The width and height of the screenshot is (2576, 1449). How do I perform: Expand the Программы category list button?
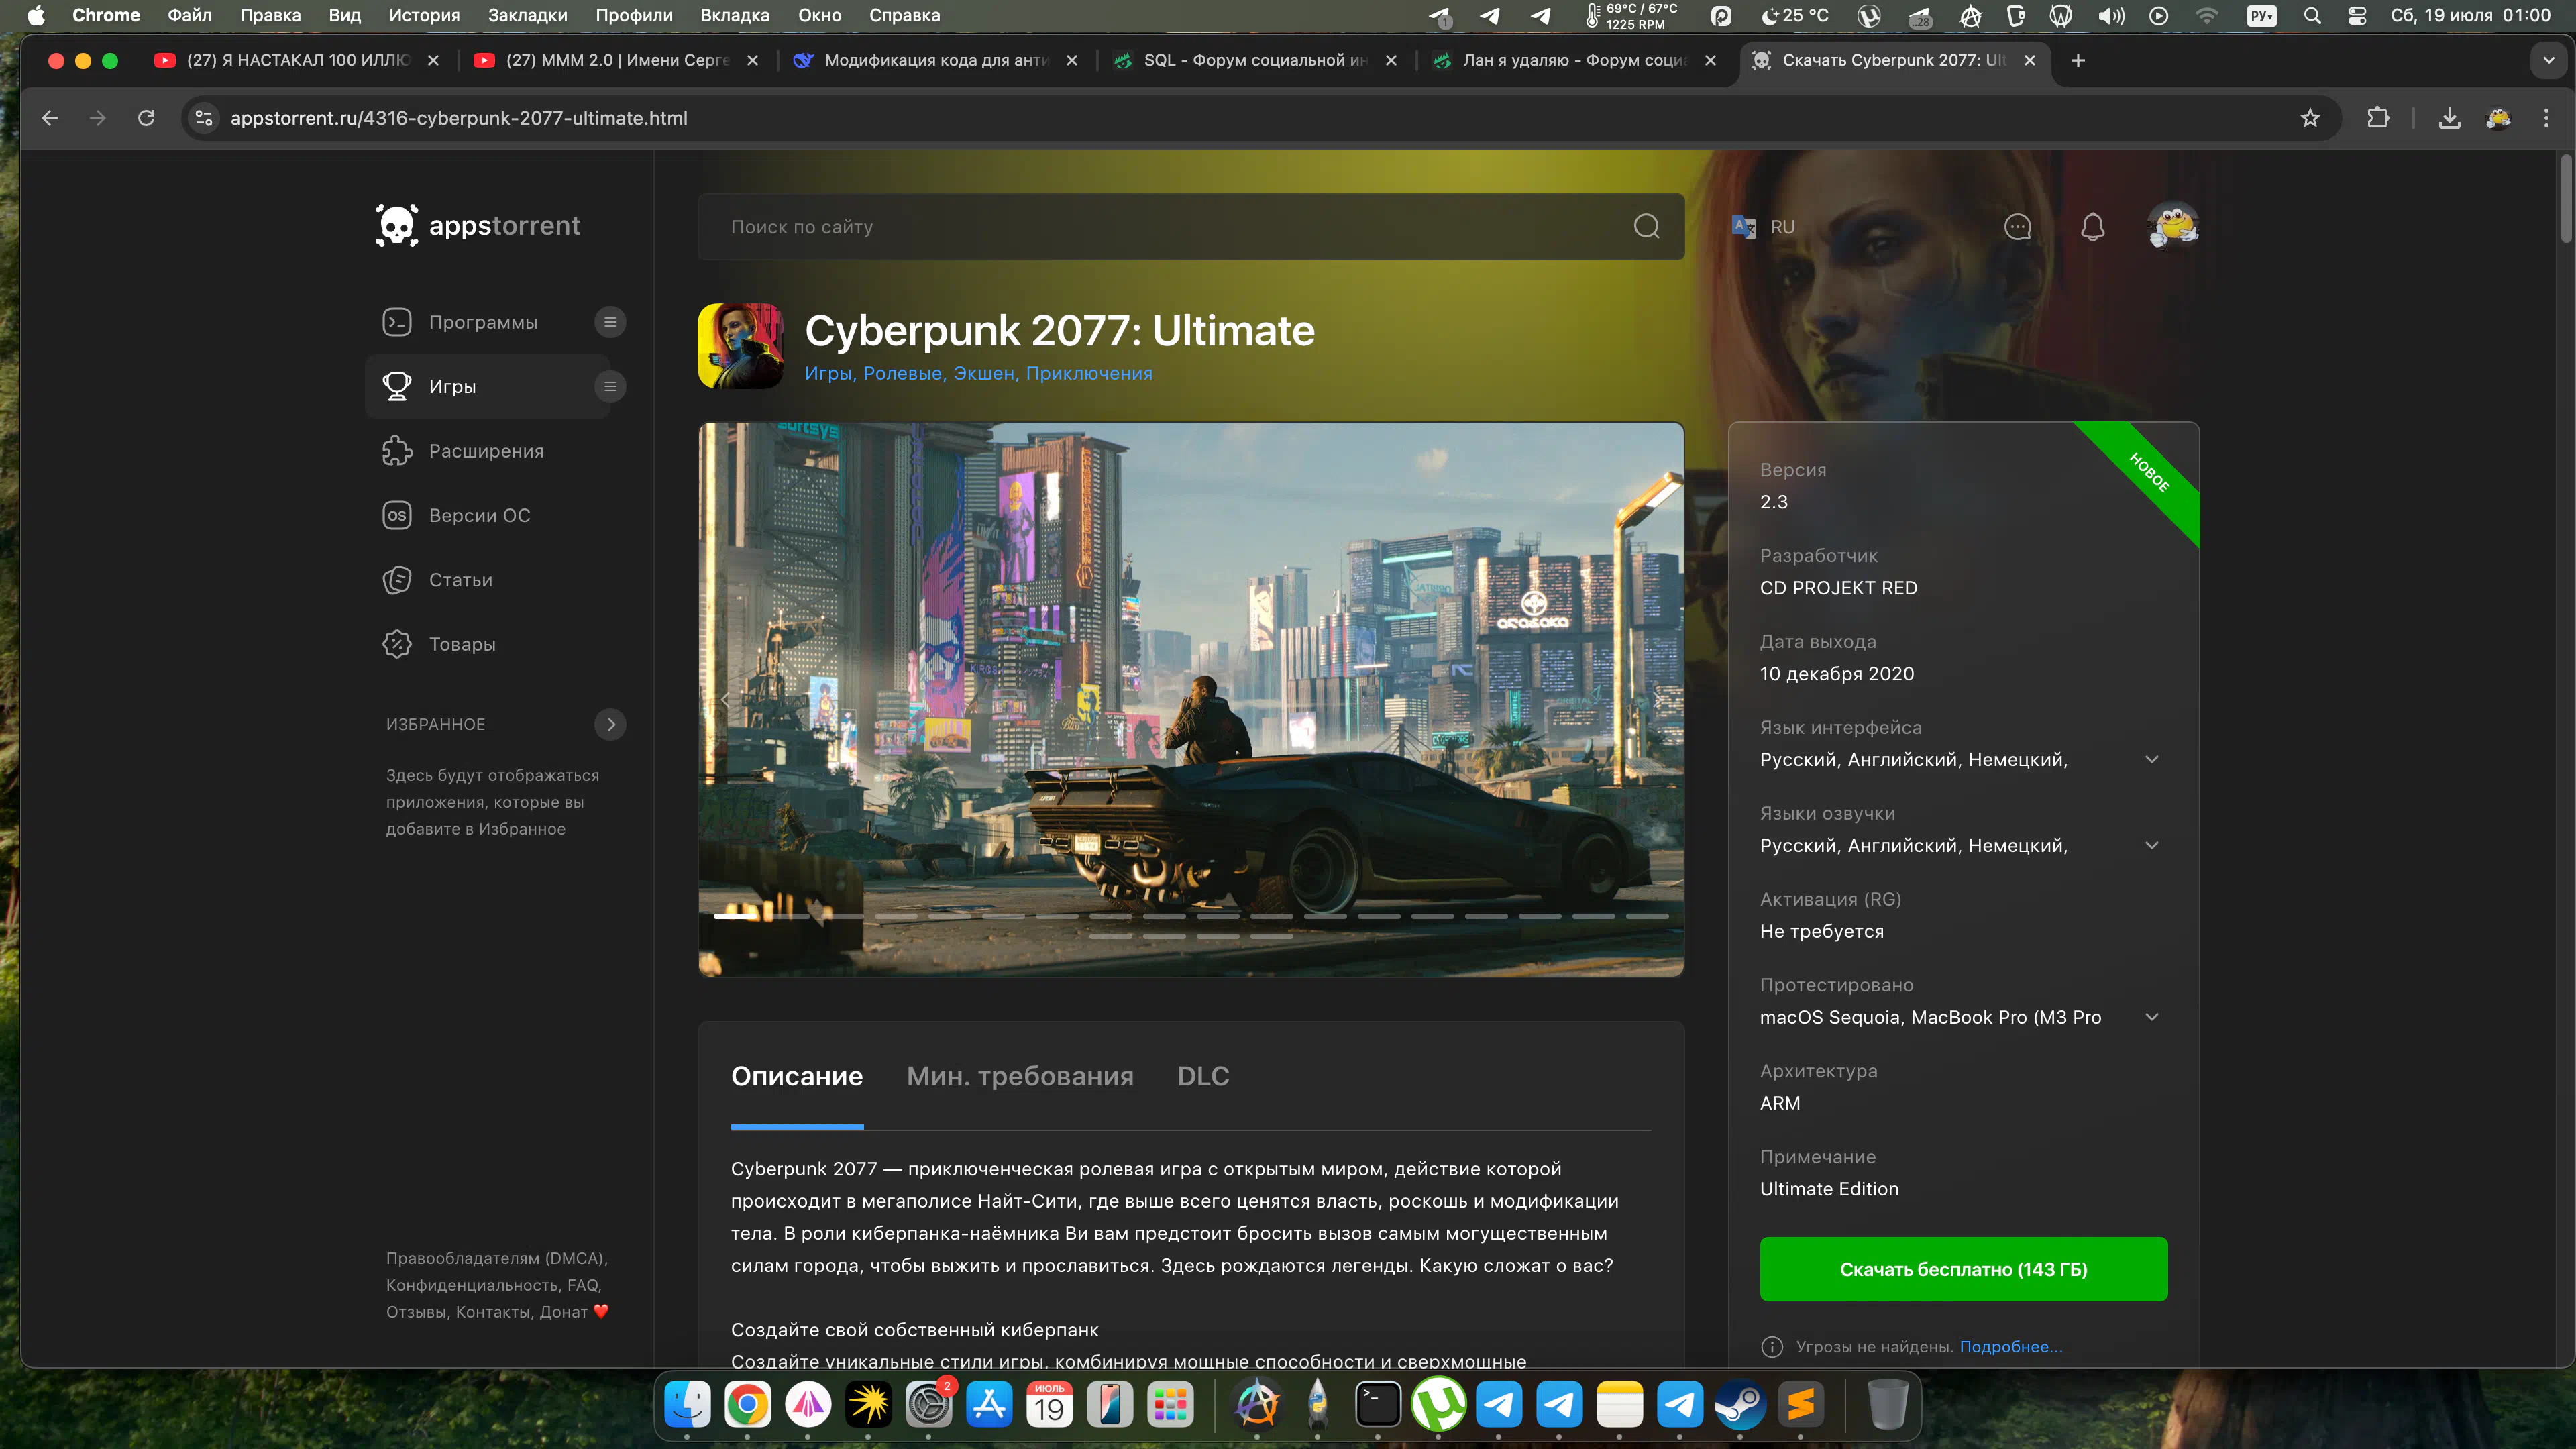click(x=610, y=322)
